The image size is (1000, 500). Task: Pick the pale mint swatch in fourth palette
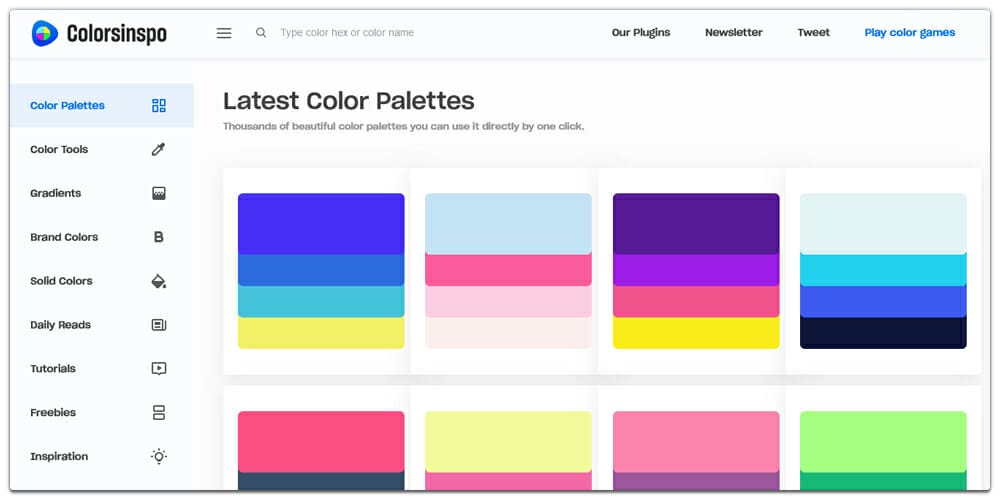(x=883, y=224)
